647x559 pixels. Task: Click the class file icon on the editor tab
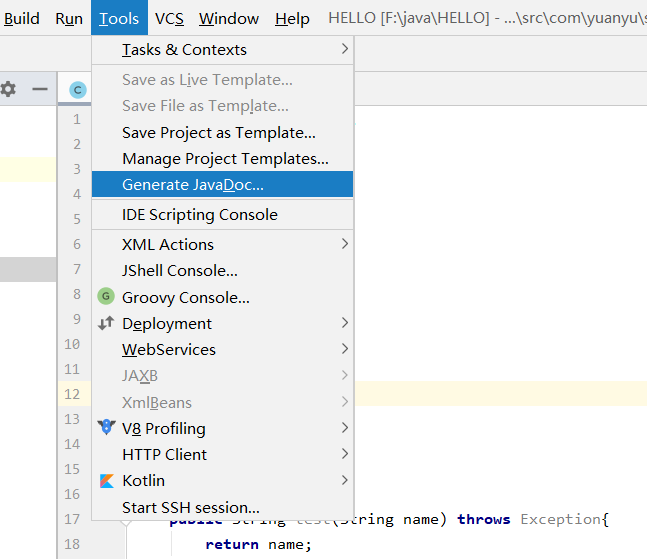tap(77, 90)
